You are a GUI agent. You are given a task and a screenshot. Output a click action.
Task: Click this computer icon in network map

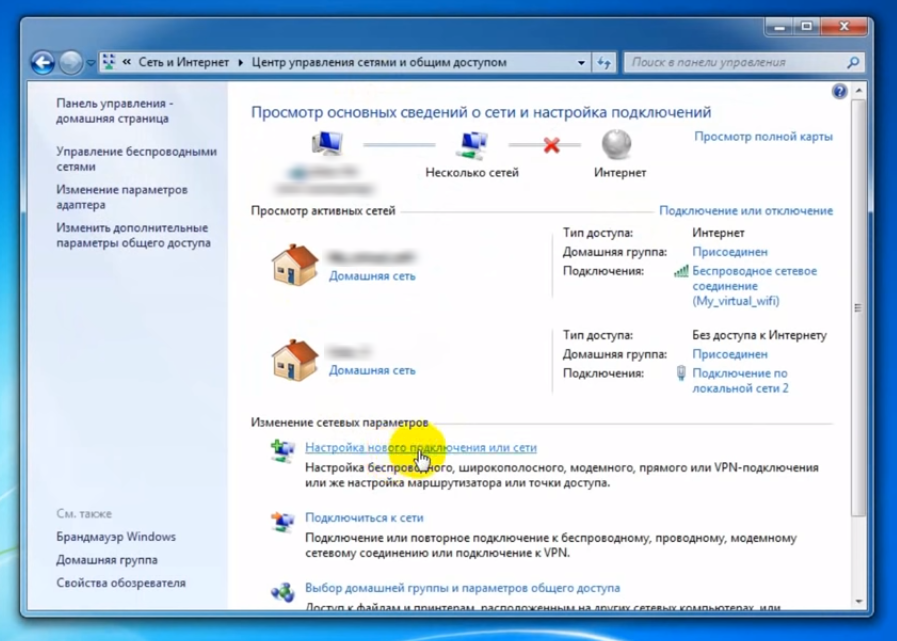(327, 144)
